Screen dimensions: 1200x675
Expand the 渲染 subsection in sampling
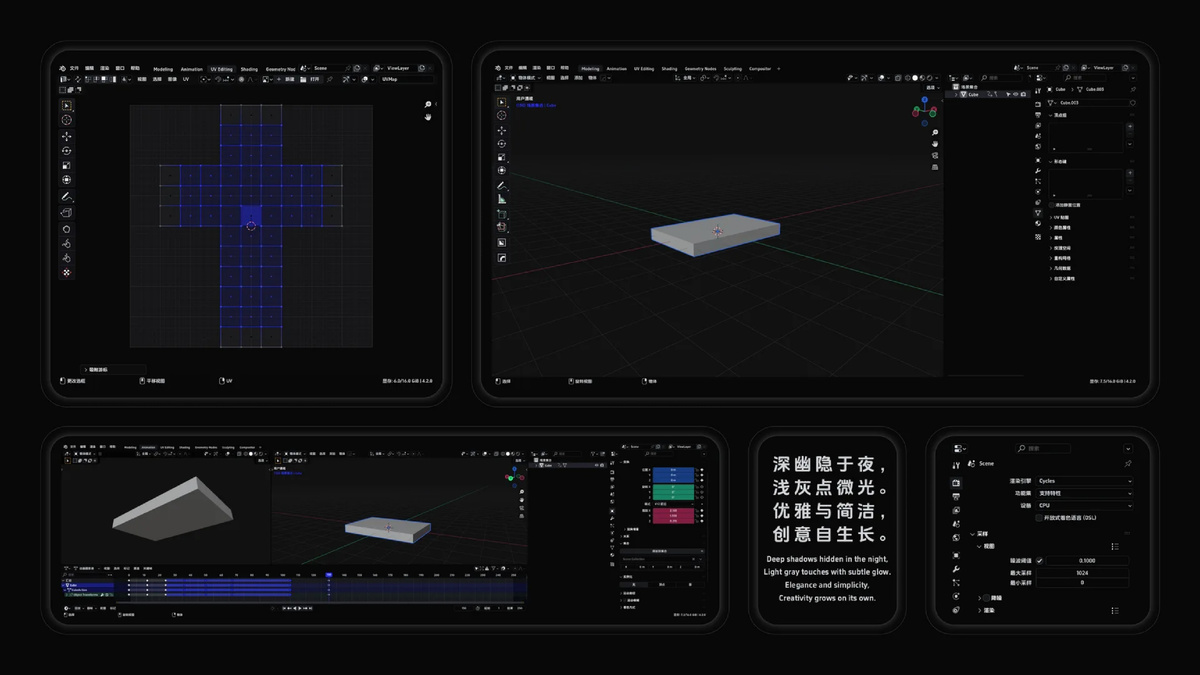click(979, 610)
